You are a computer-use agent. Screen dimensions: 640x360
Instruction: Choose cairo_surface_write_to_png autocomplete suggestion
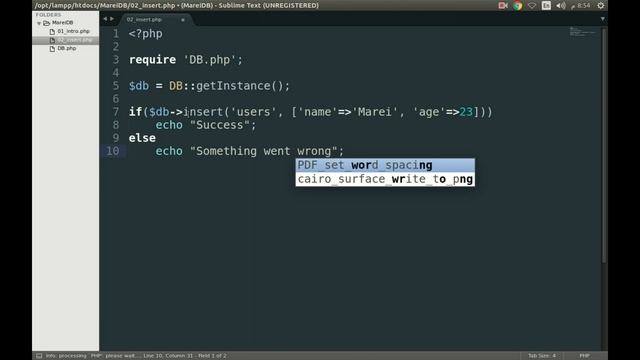click(x=385, y=179)
